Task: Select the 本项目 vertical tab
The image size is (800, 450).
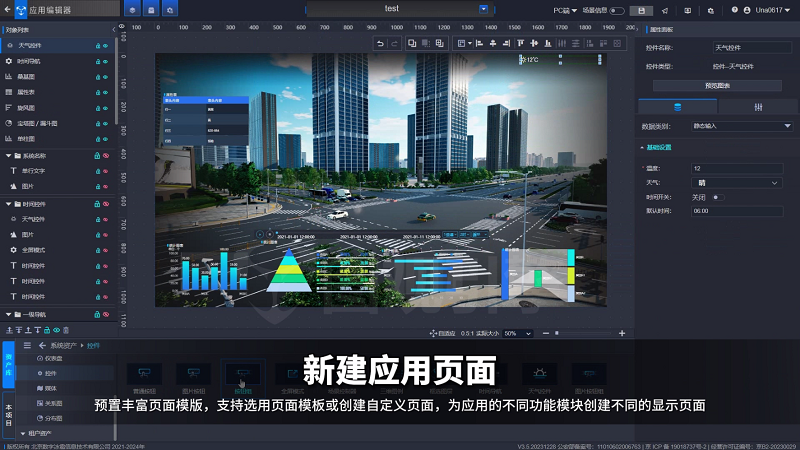Action: point(8,415)
